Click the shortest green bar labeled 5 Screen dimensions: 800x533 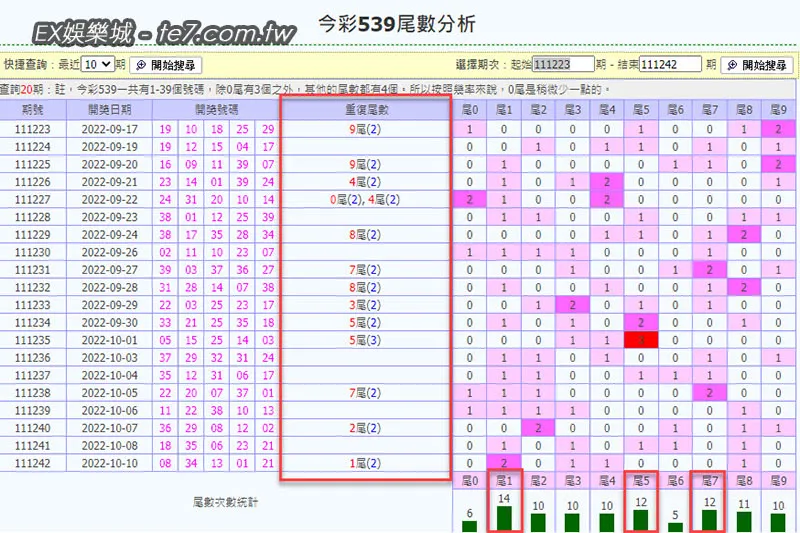click(x=675, y=526)
